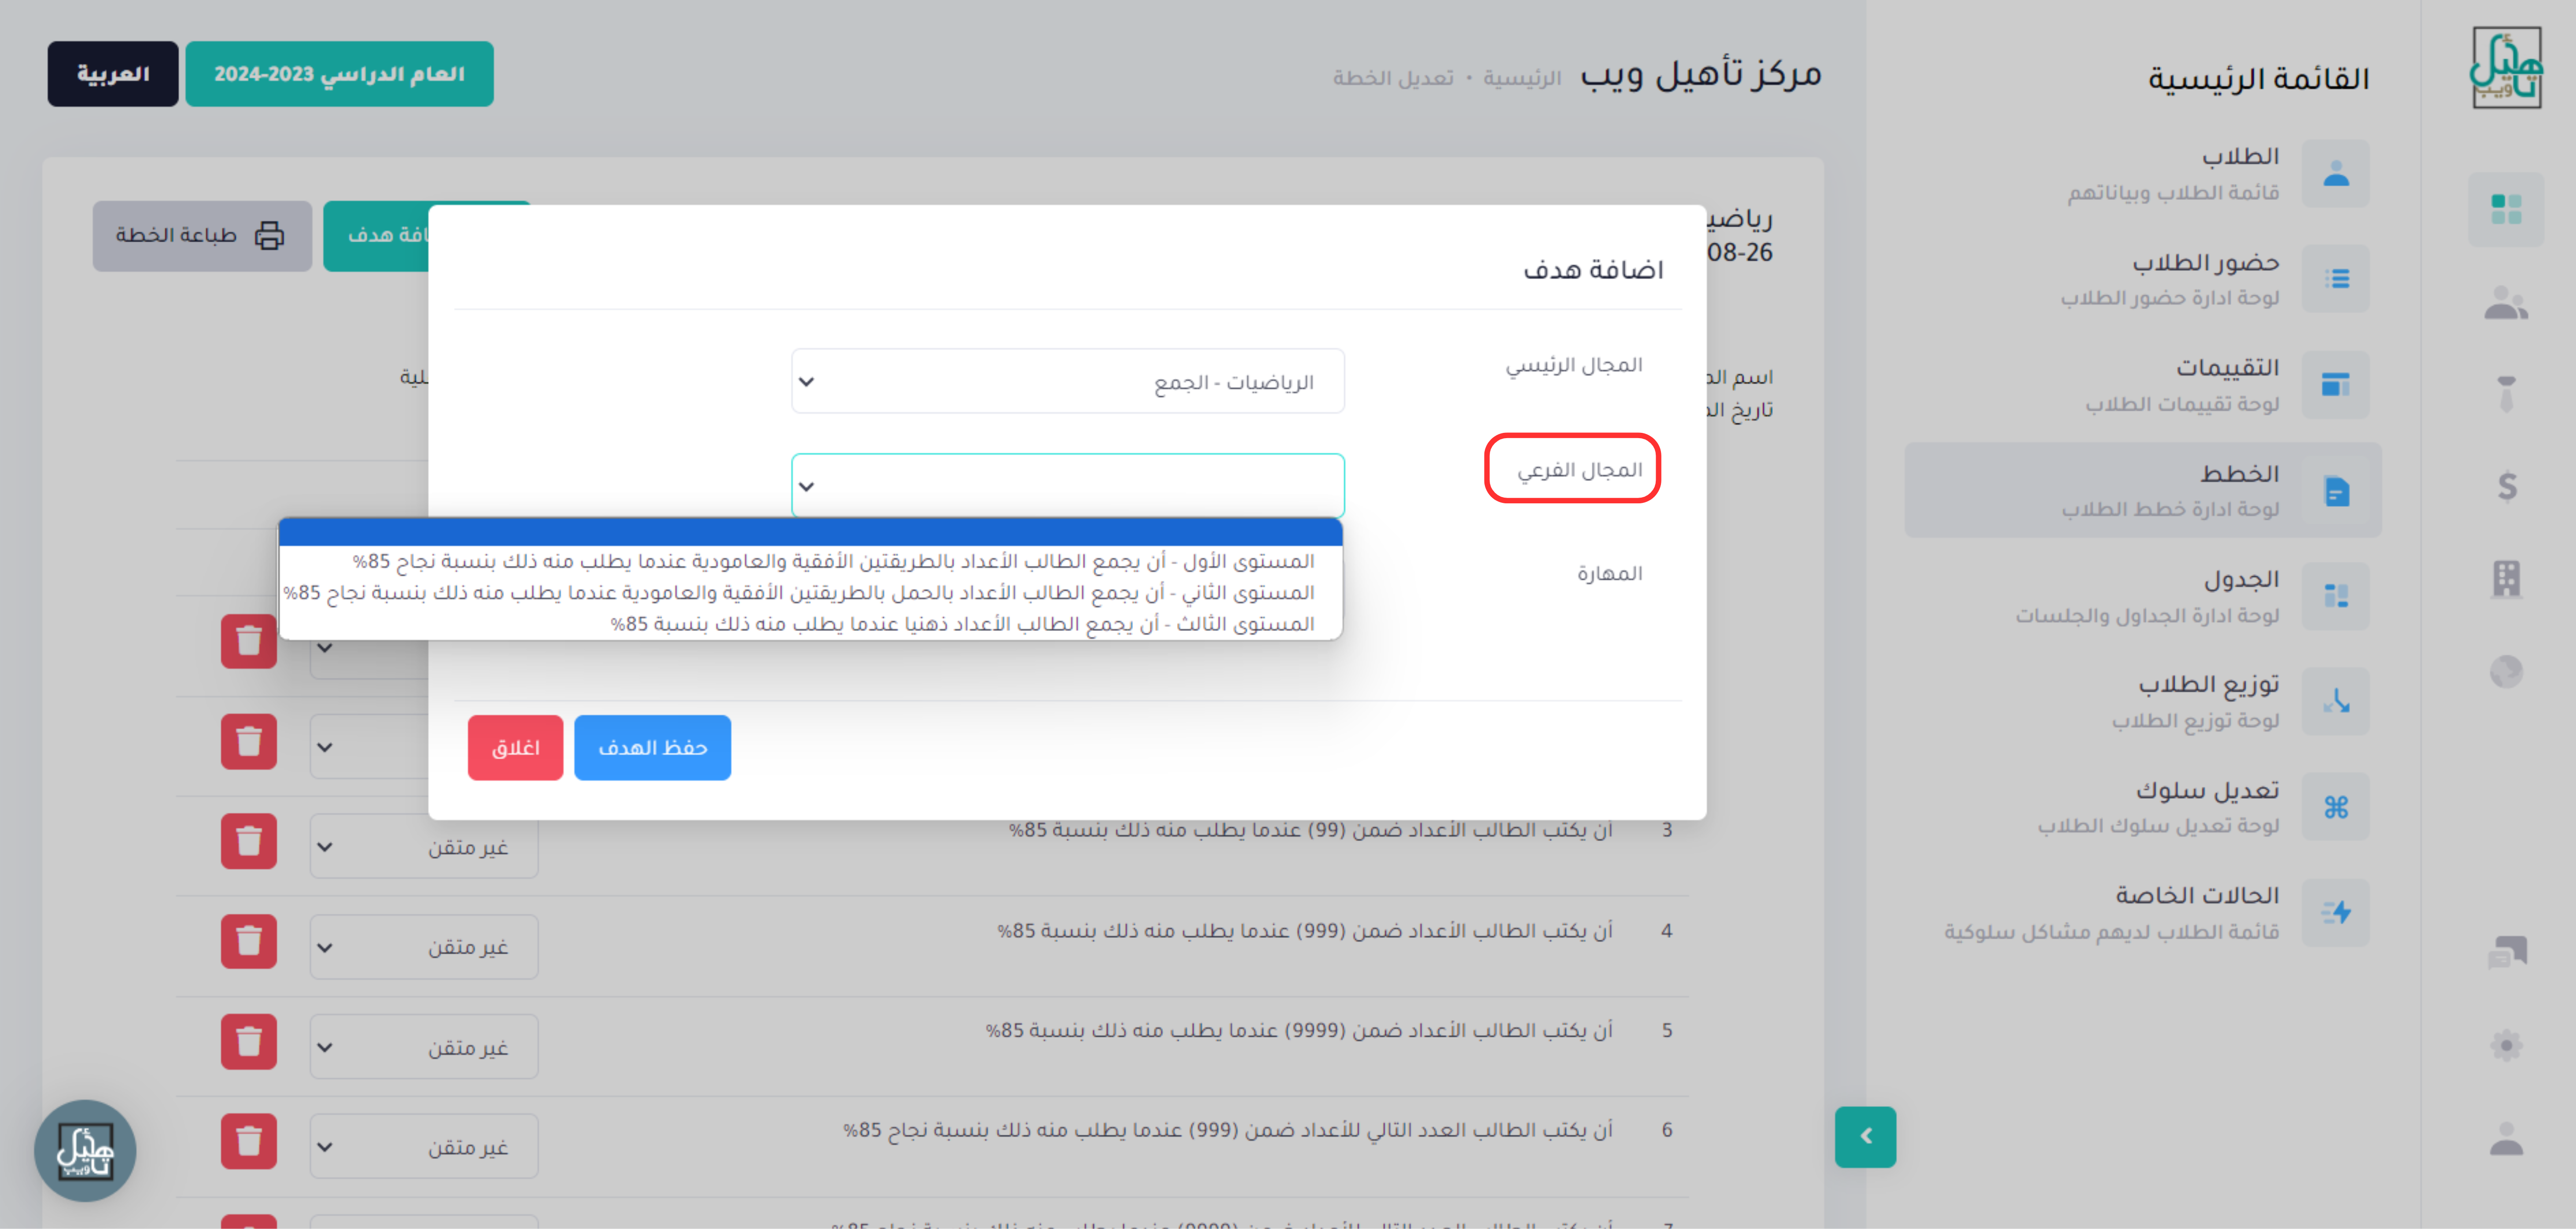Delete goal row 4 with trash icon
Viewport: 2576px width, 1229px height.
click(x=249, y=941)
